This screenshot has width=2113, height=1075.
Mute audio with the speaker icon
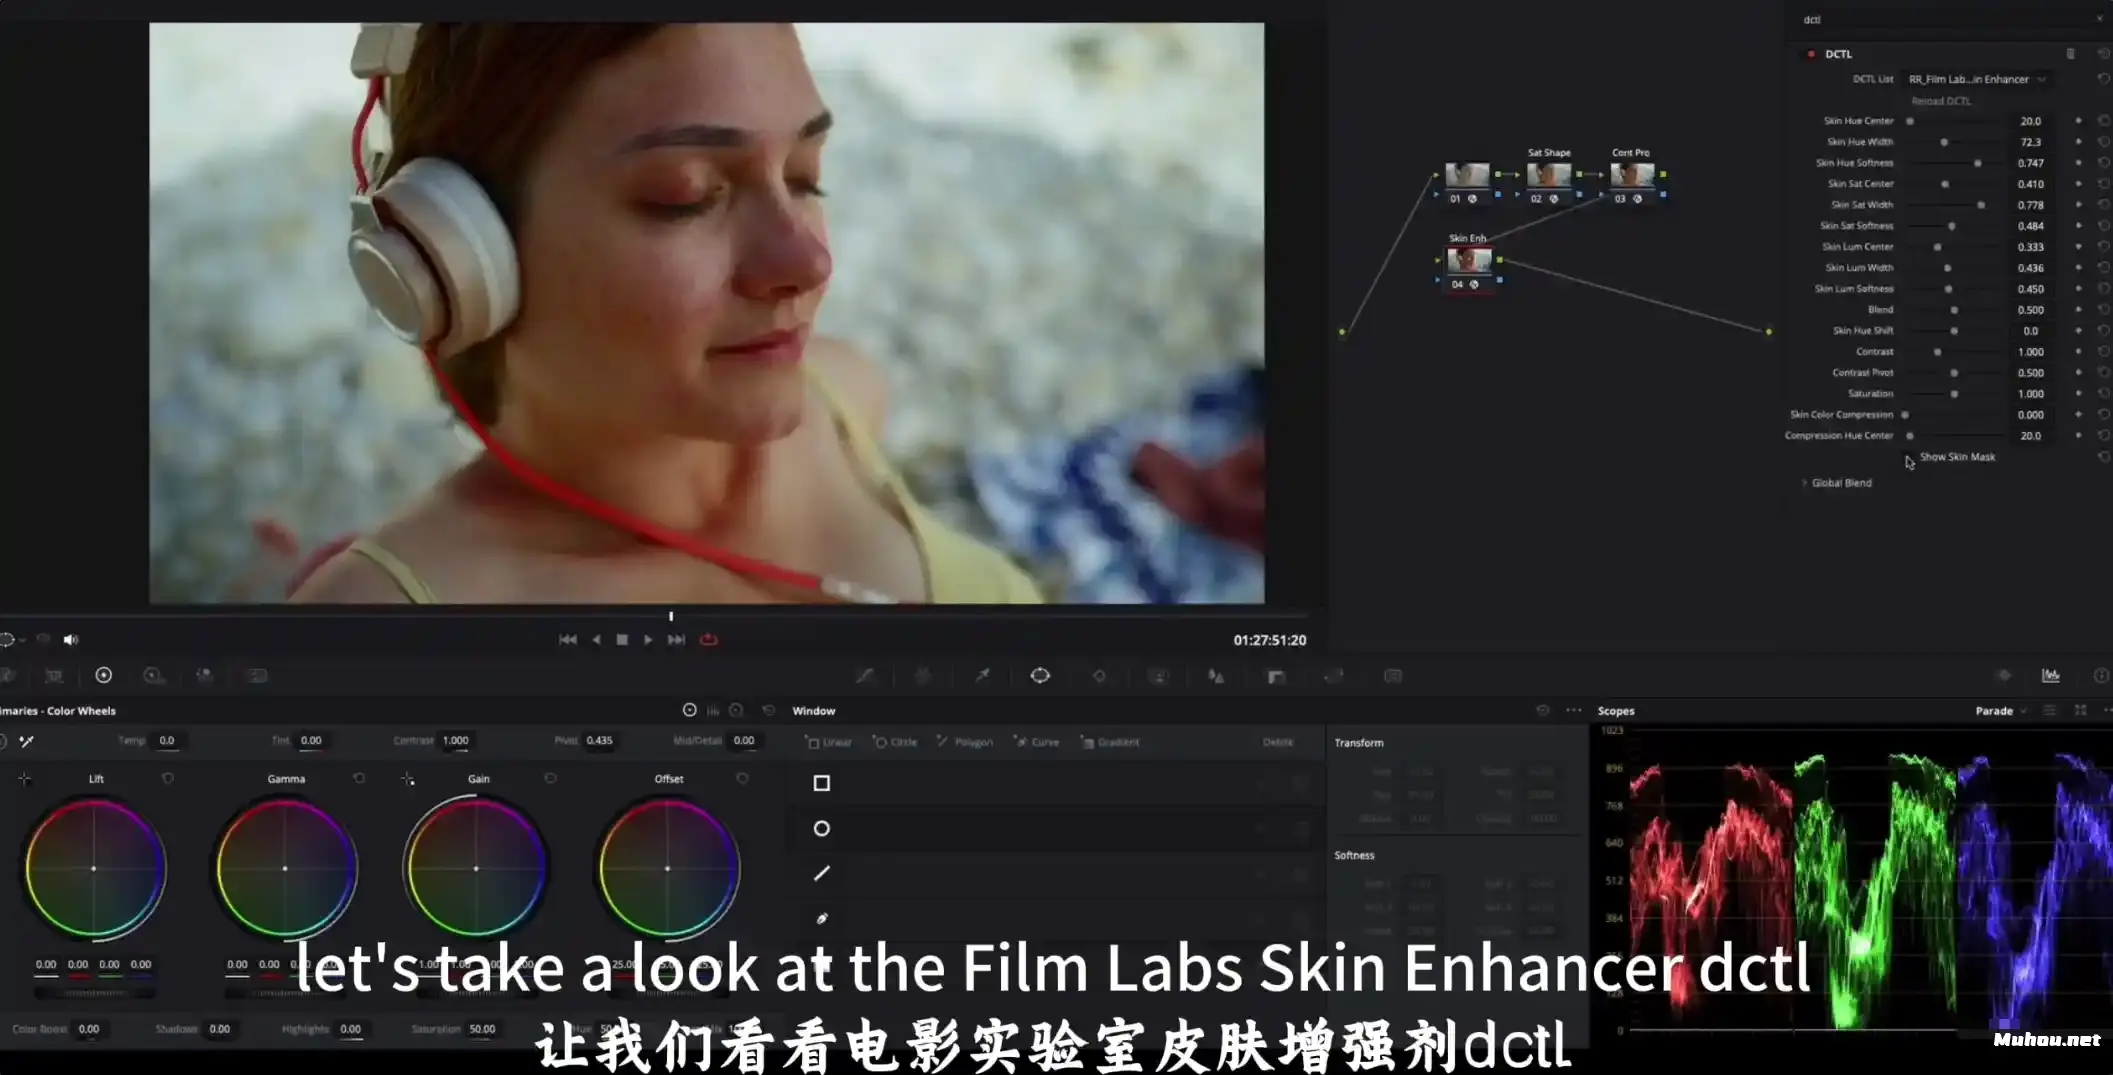[x=70, y=640]
